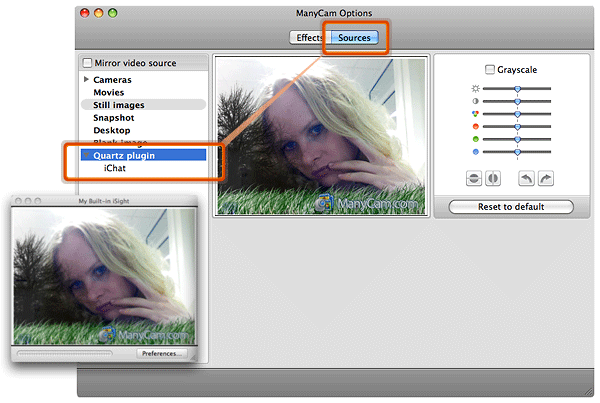The image size is (600, 403).
Task: Switch to the Sources tab
Action: tap(354, 38)
